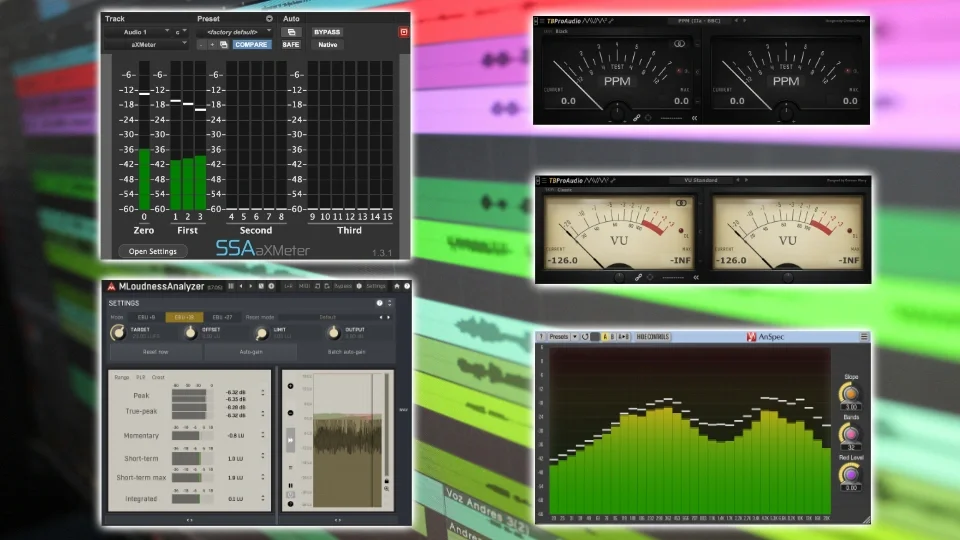Open the aXMeter plugin selector dropdown

(x=147, y=45)
